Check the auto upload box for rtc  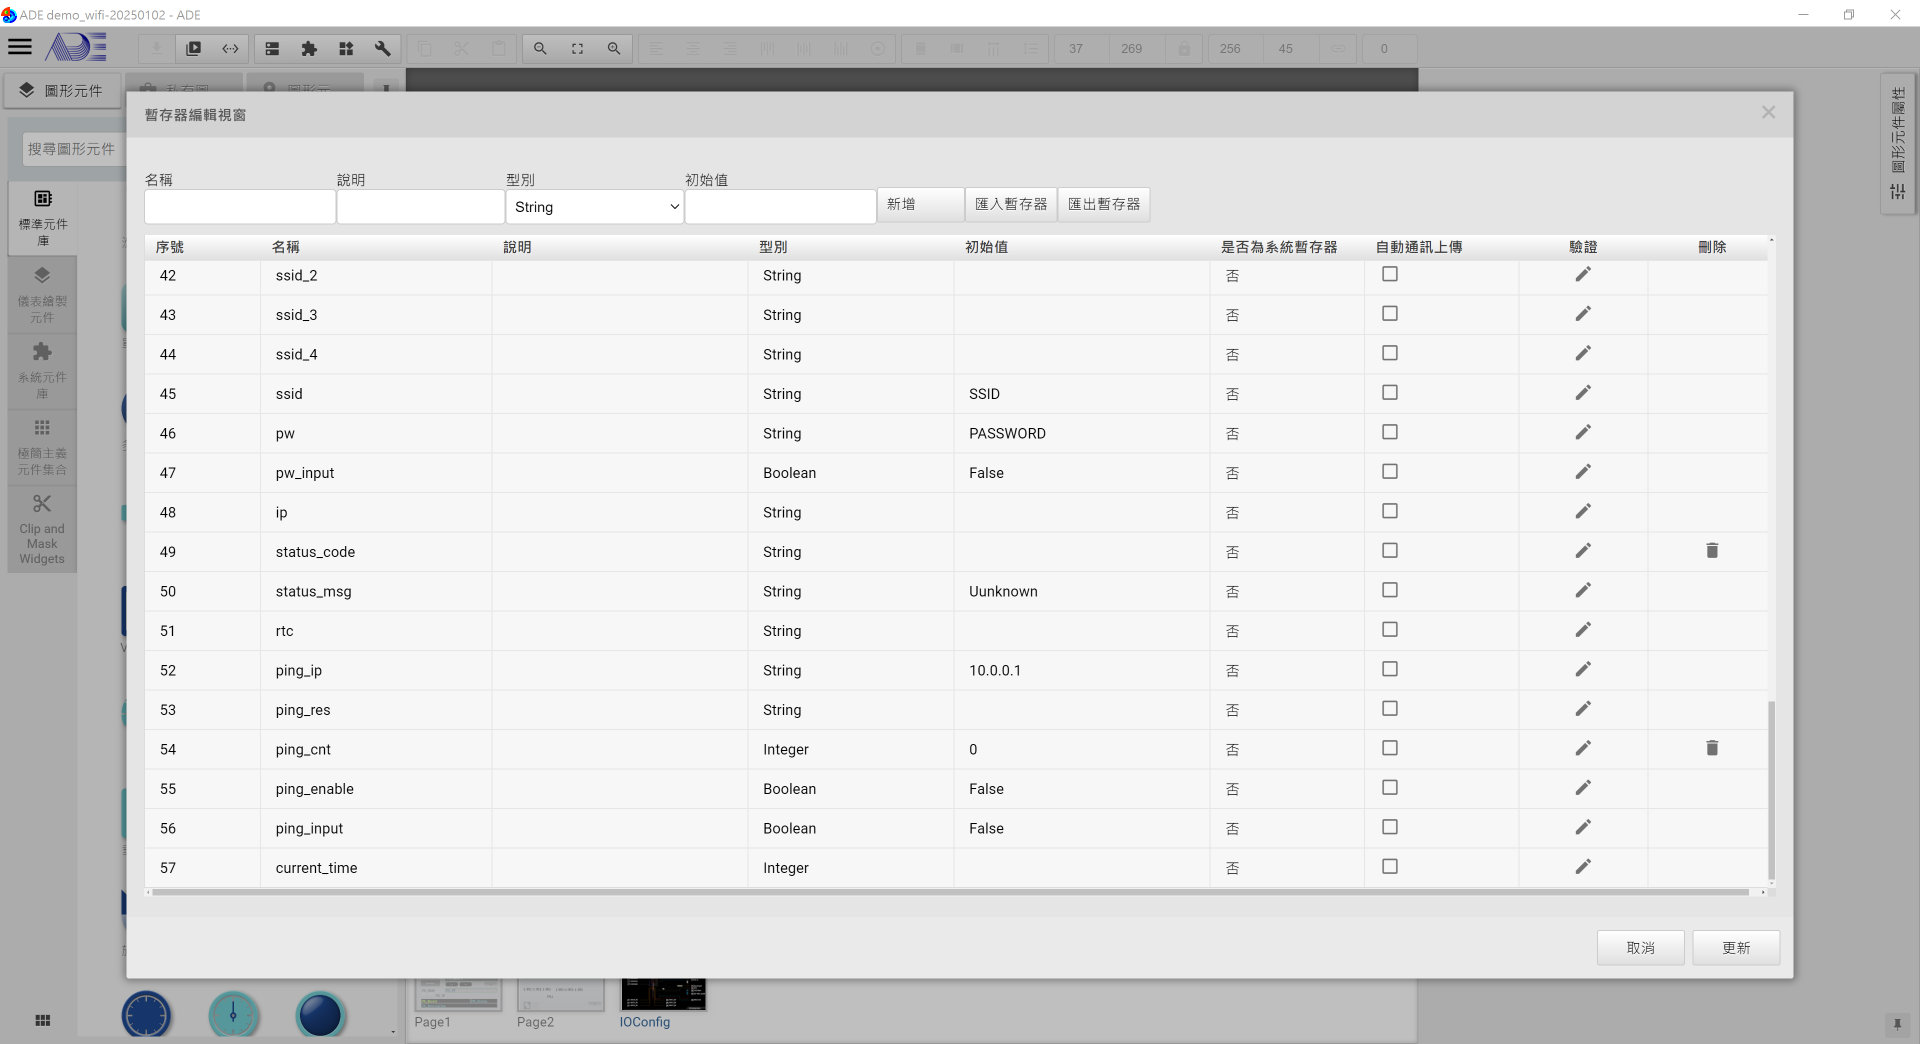tap(1389, 630)
